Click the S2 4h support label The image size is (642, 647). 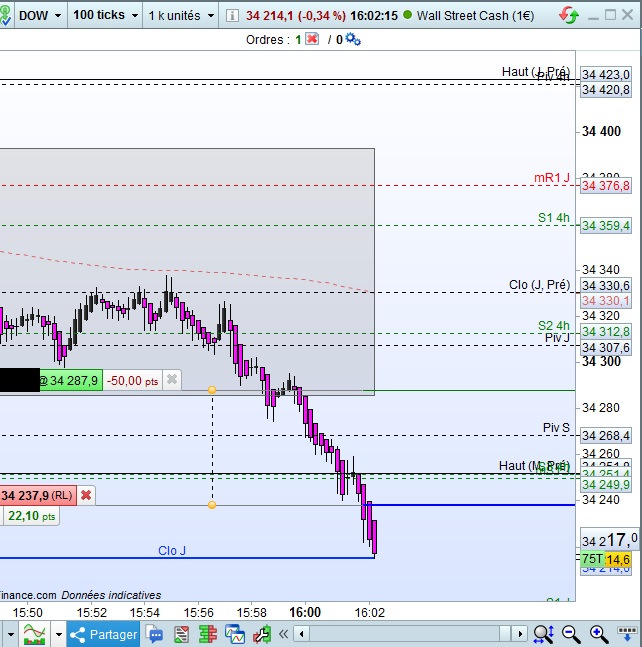click(554, 326)
